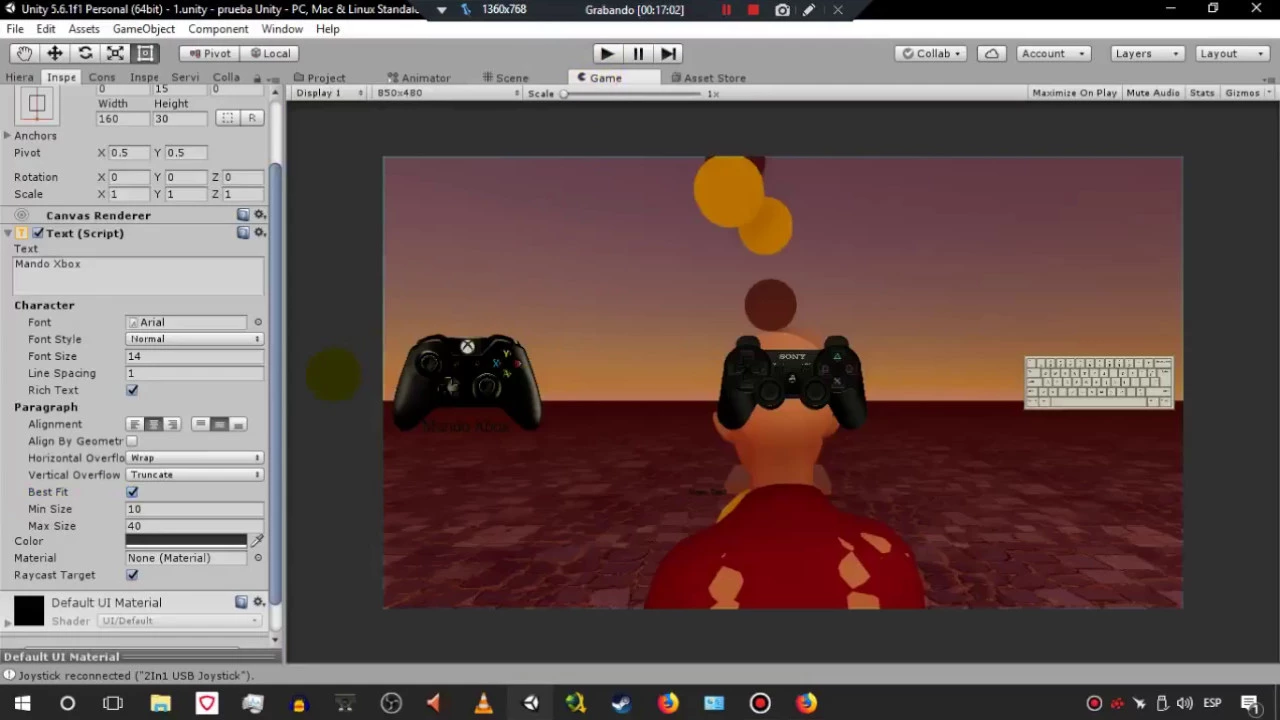Viewport: 1280px width, 720px height.
Task: Align text to top vertically
Action: pos(200,424)
